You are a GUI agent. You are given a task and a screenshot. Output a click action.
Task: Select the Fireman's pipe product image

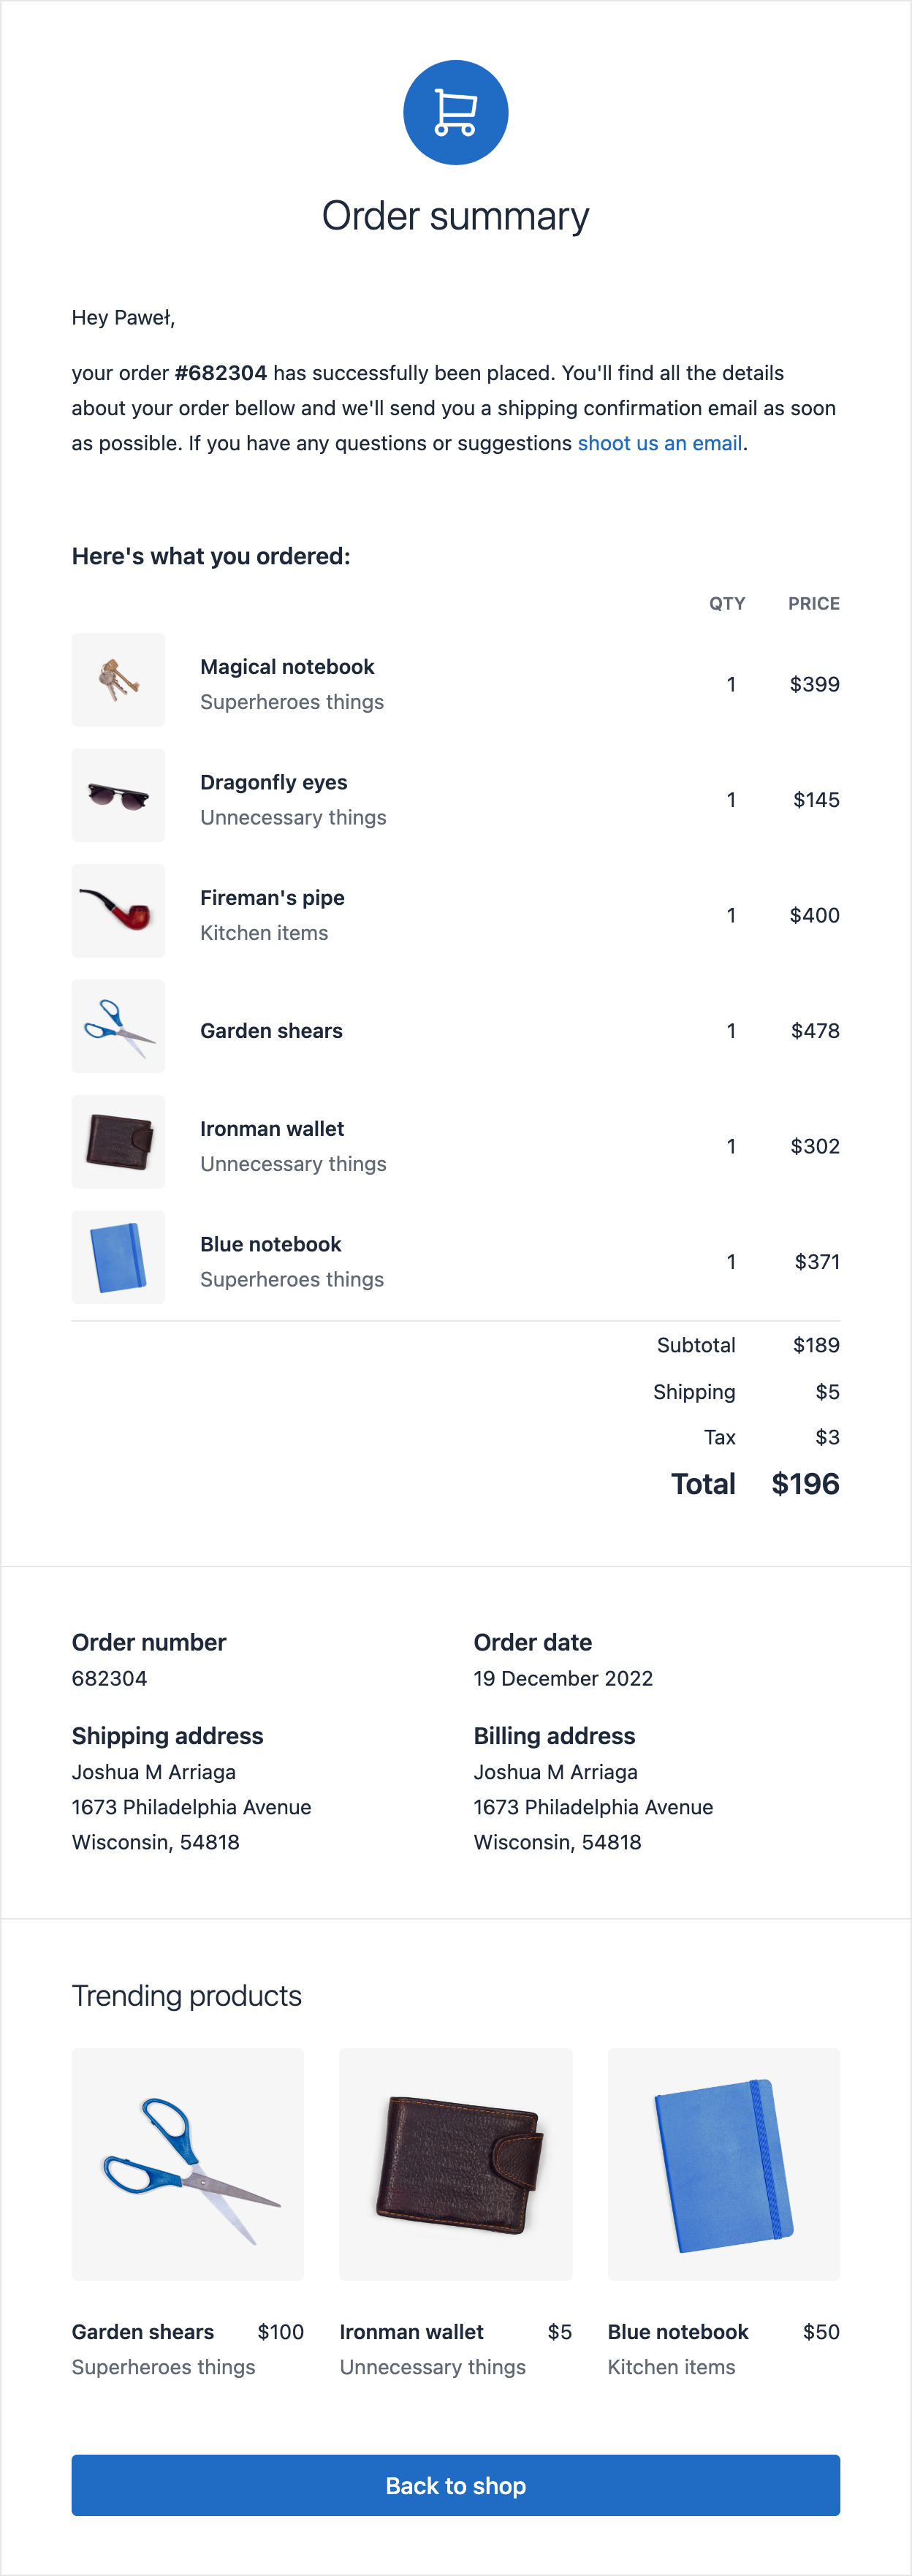pyautogui.click(x=118, y=910)
